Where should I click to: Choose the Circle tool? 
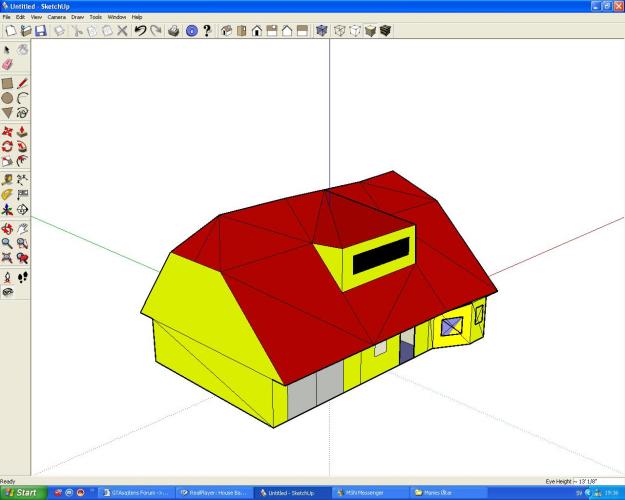point(8,99)
